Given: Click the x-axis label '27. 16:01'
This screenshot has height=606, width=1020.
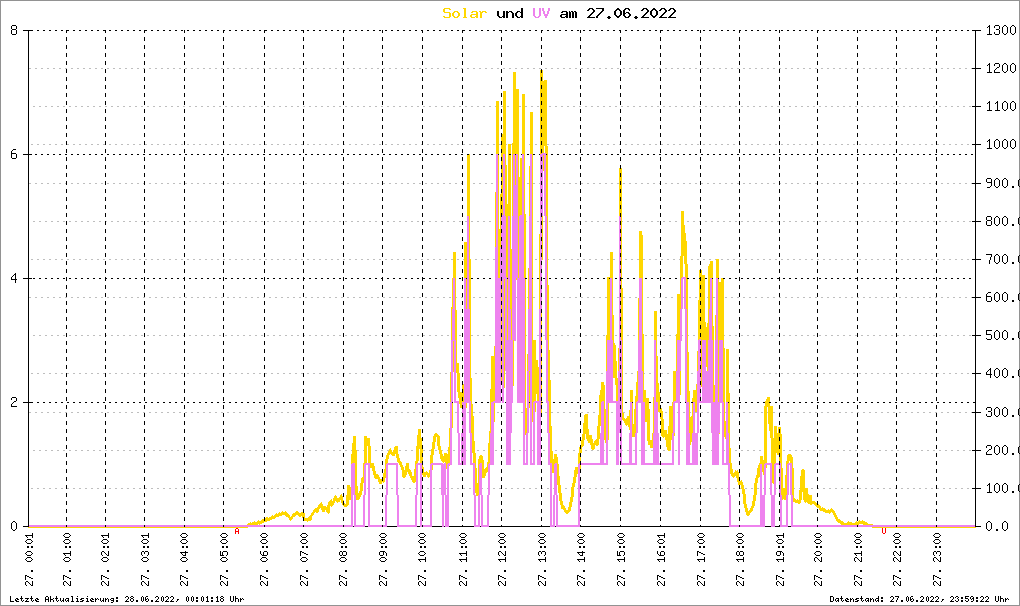Looking at the screenshot, I should [662, 560].
